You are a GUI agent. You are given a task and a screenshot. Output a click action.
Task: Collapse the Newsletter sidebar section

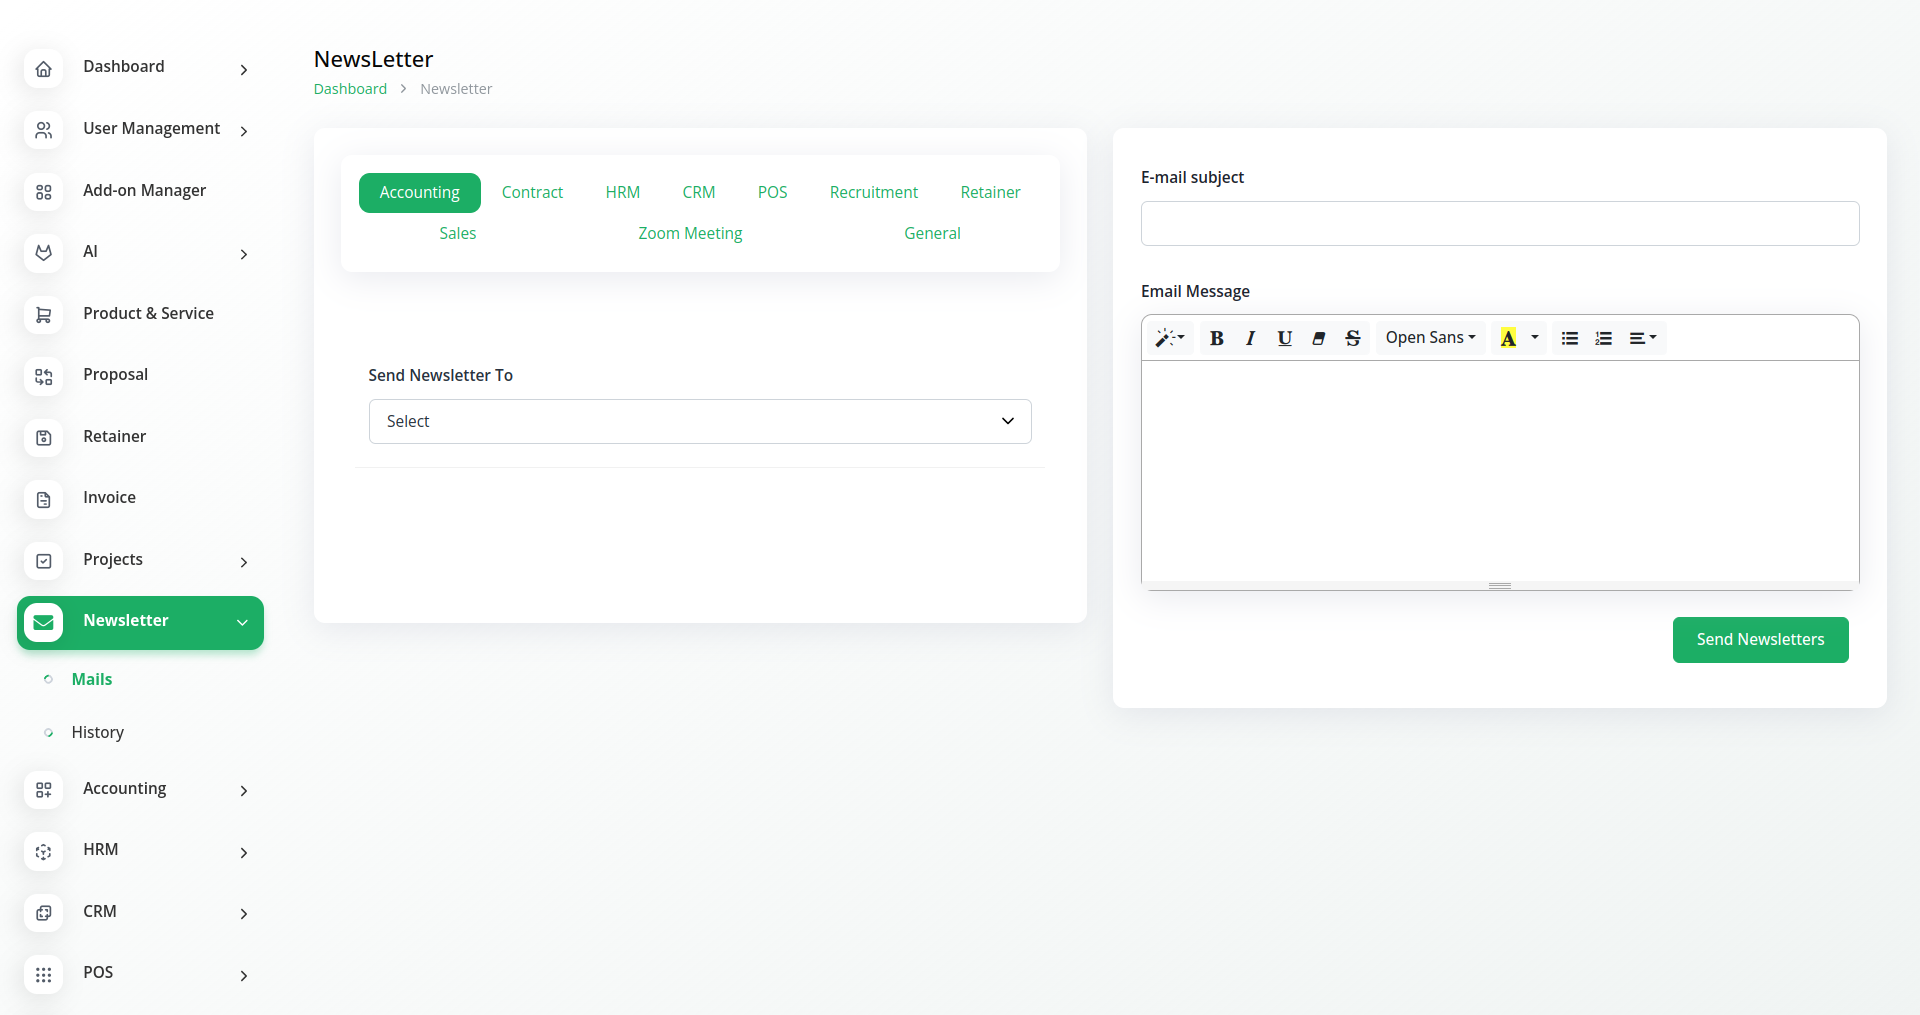242,622
